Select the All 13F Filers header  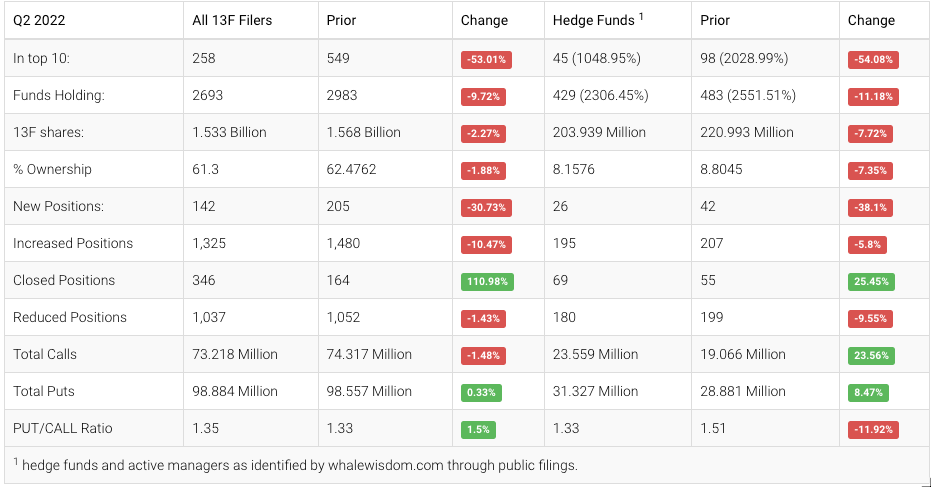(x=232, y=20)
